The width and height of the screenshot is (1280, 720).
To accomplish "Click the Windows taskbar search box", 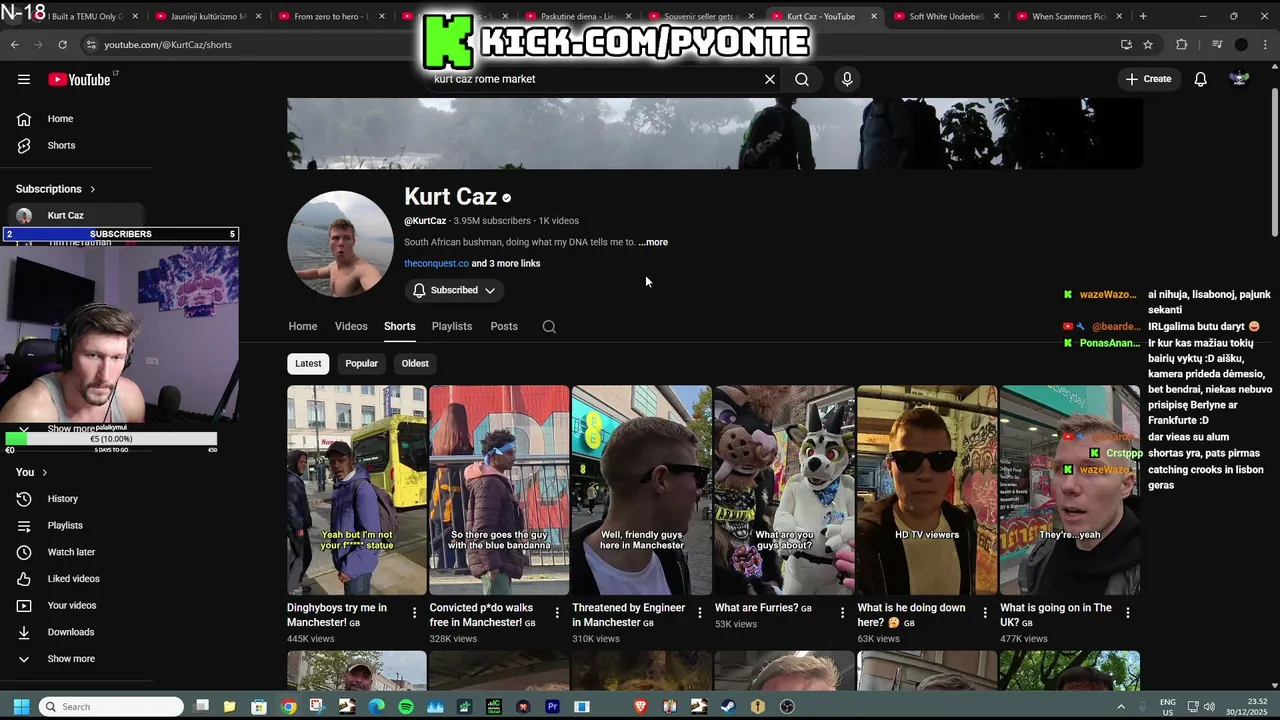I will (x=111, y=706).
